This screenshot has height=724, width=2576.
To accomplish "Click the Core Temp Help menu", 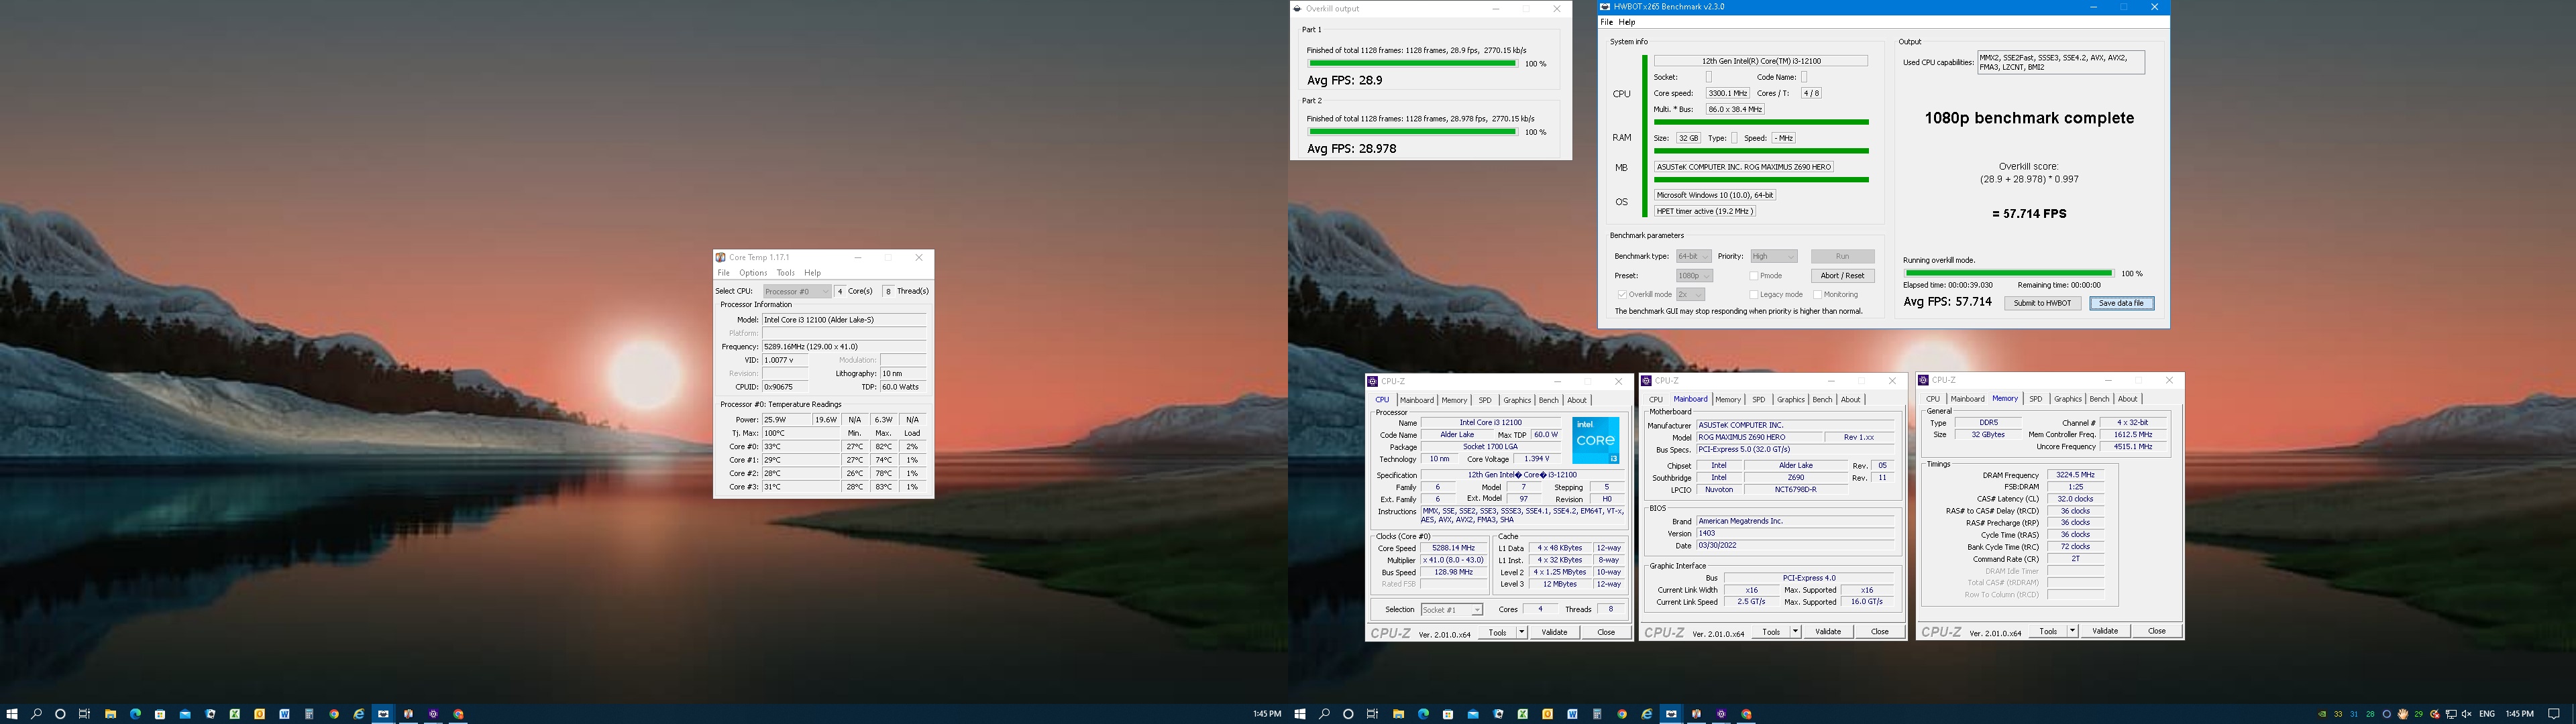I will 812,273.
